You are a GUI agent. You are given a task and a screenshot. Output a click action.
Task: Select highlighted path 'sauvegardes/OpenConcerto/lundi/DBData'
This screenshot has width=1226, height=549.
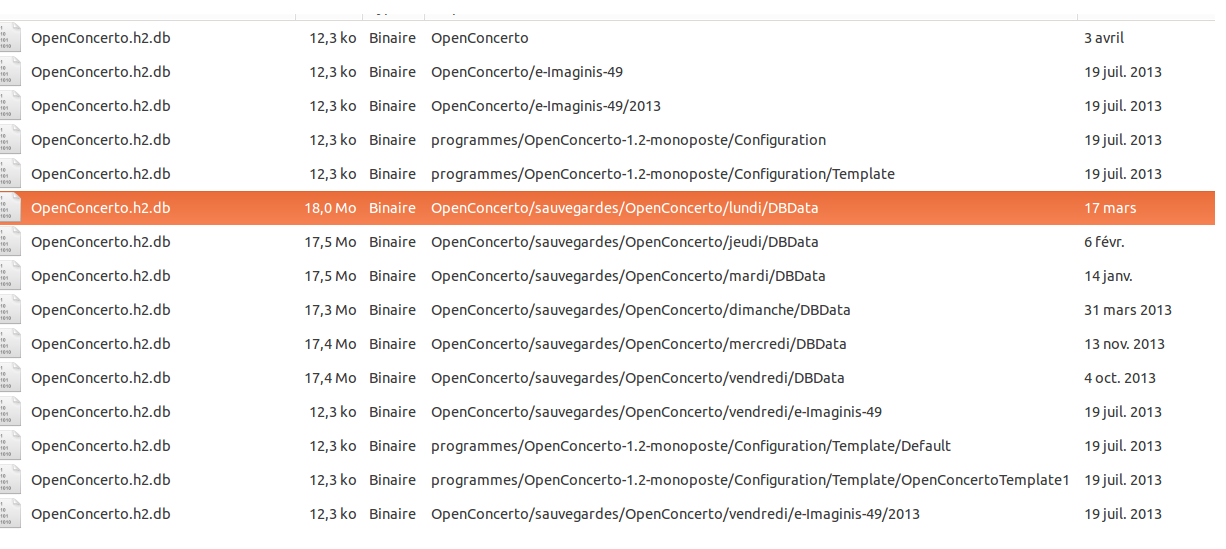[626, 208]
